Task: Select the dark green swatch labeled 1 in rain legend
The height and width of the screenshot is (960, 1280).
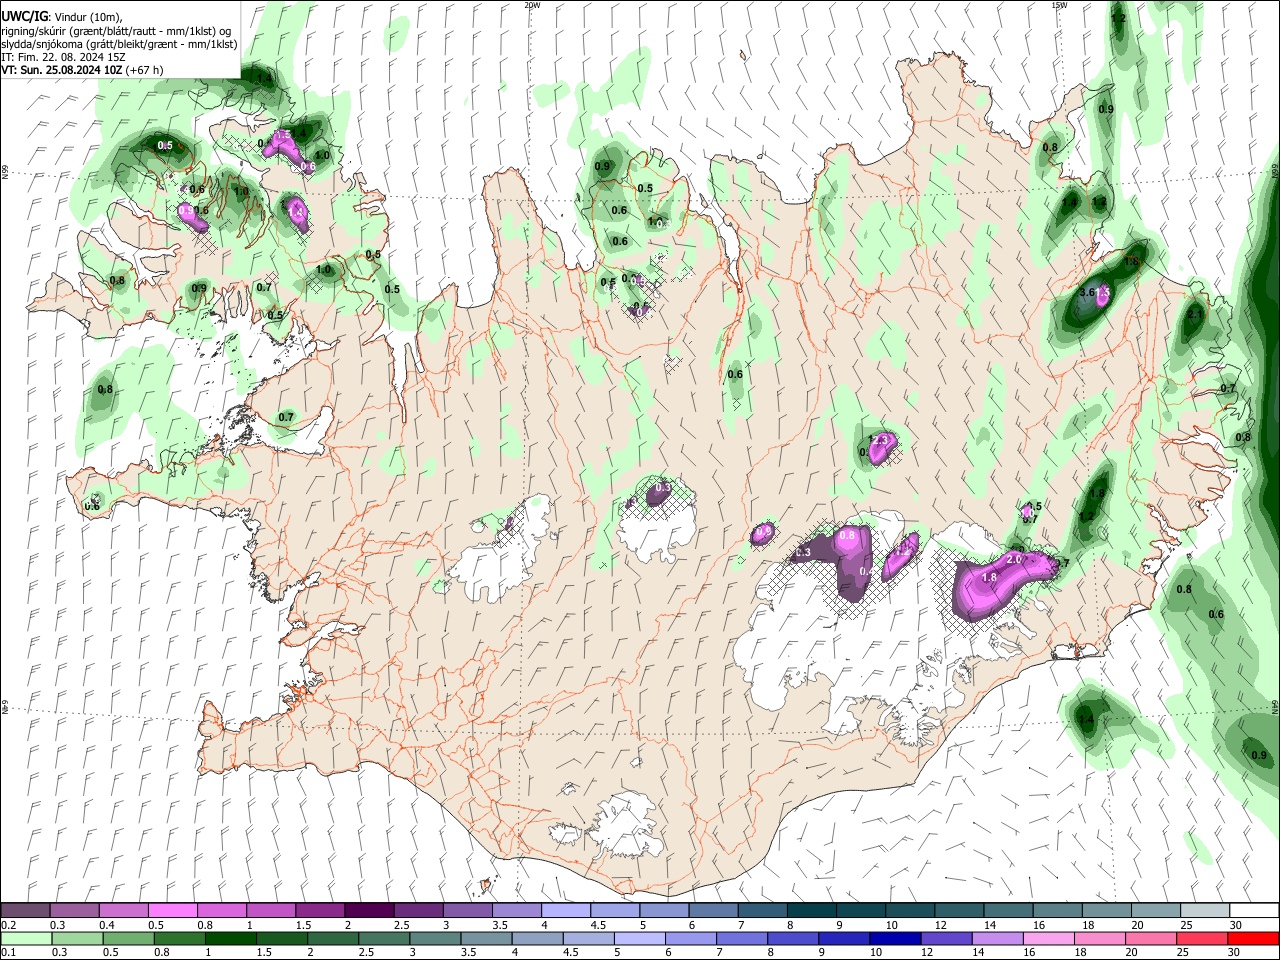Action: tap(231, 938)
